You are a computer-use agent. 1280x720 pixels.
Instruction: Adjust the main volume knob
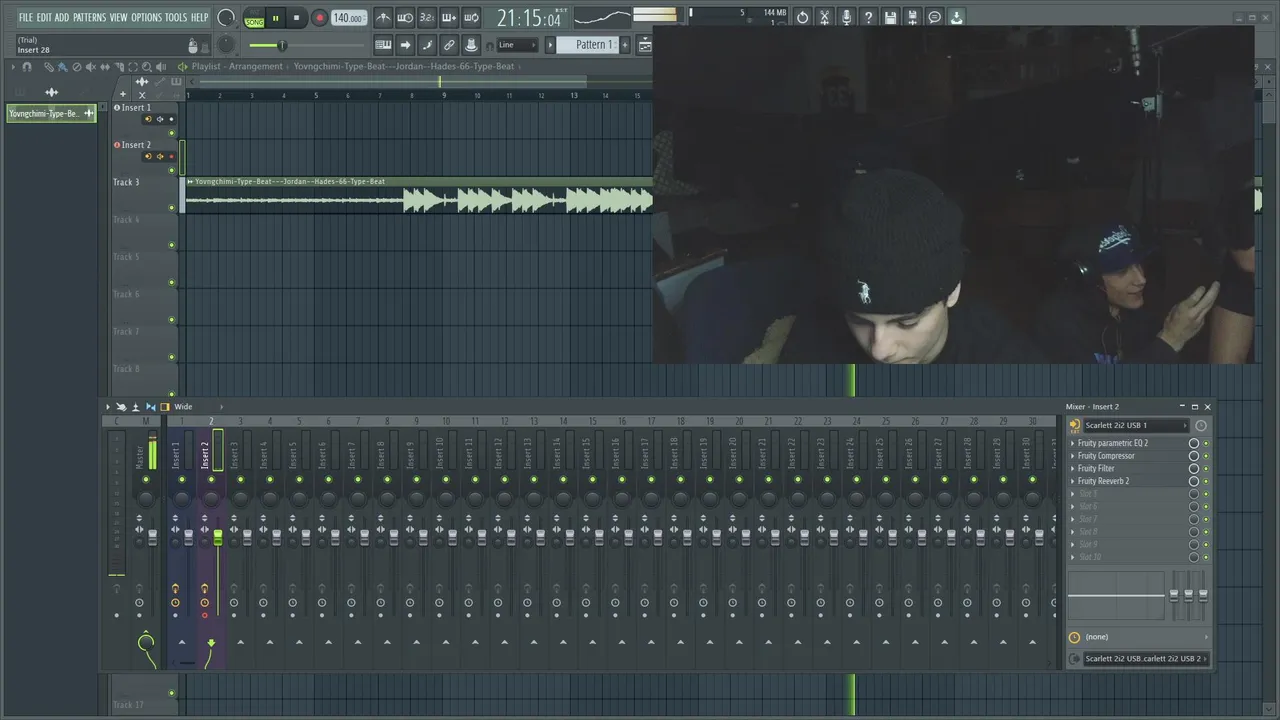226,18
